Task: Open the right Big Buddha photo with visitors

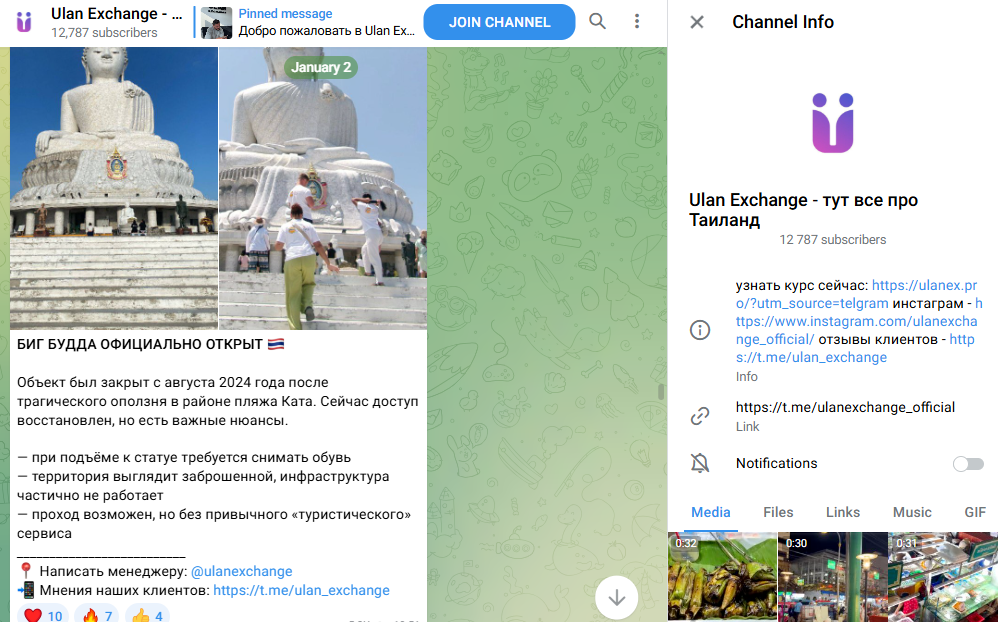Action: 323,189
